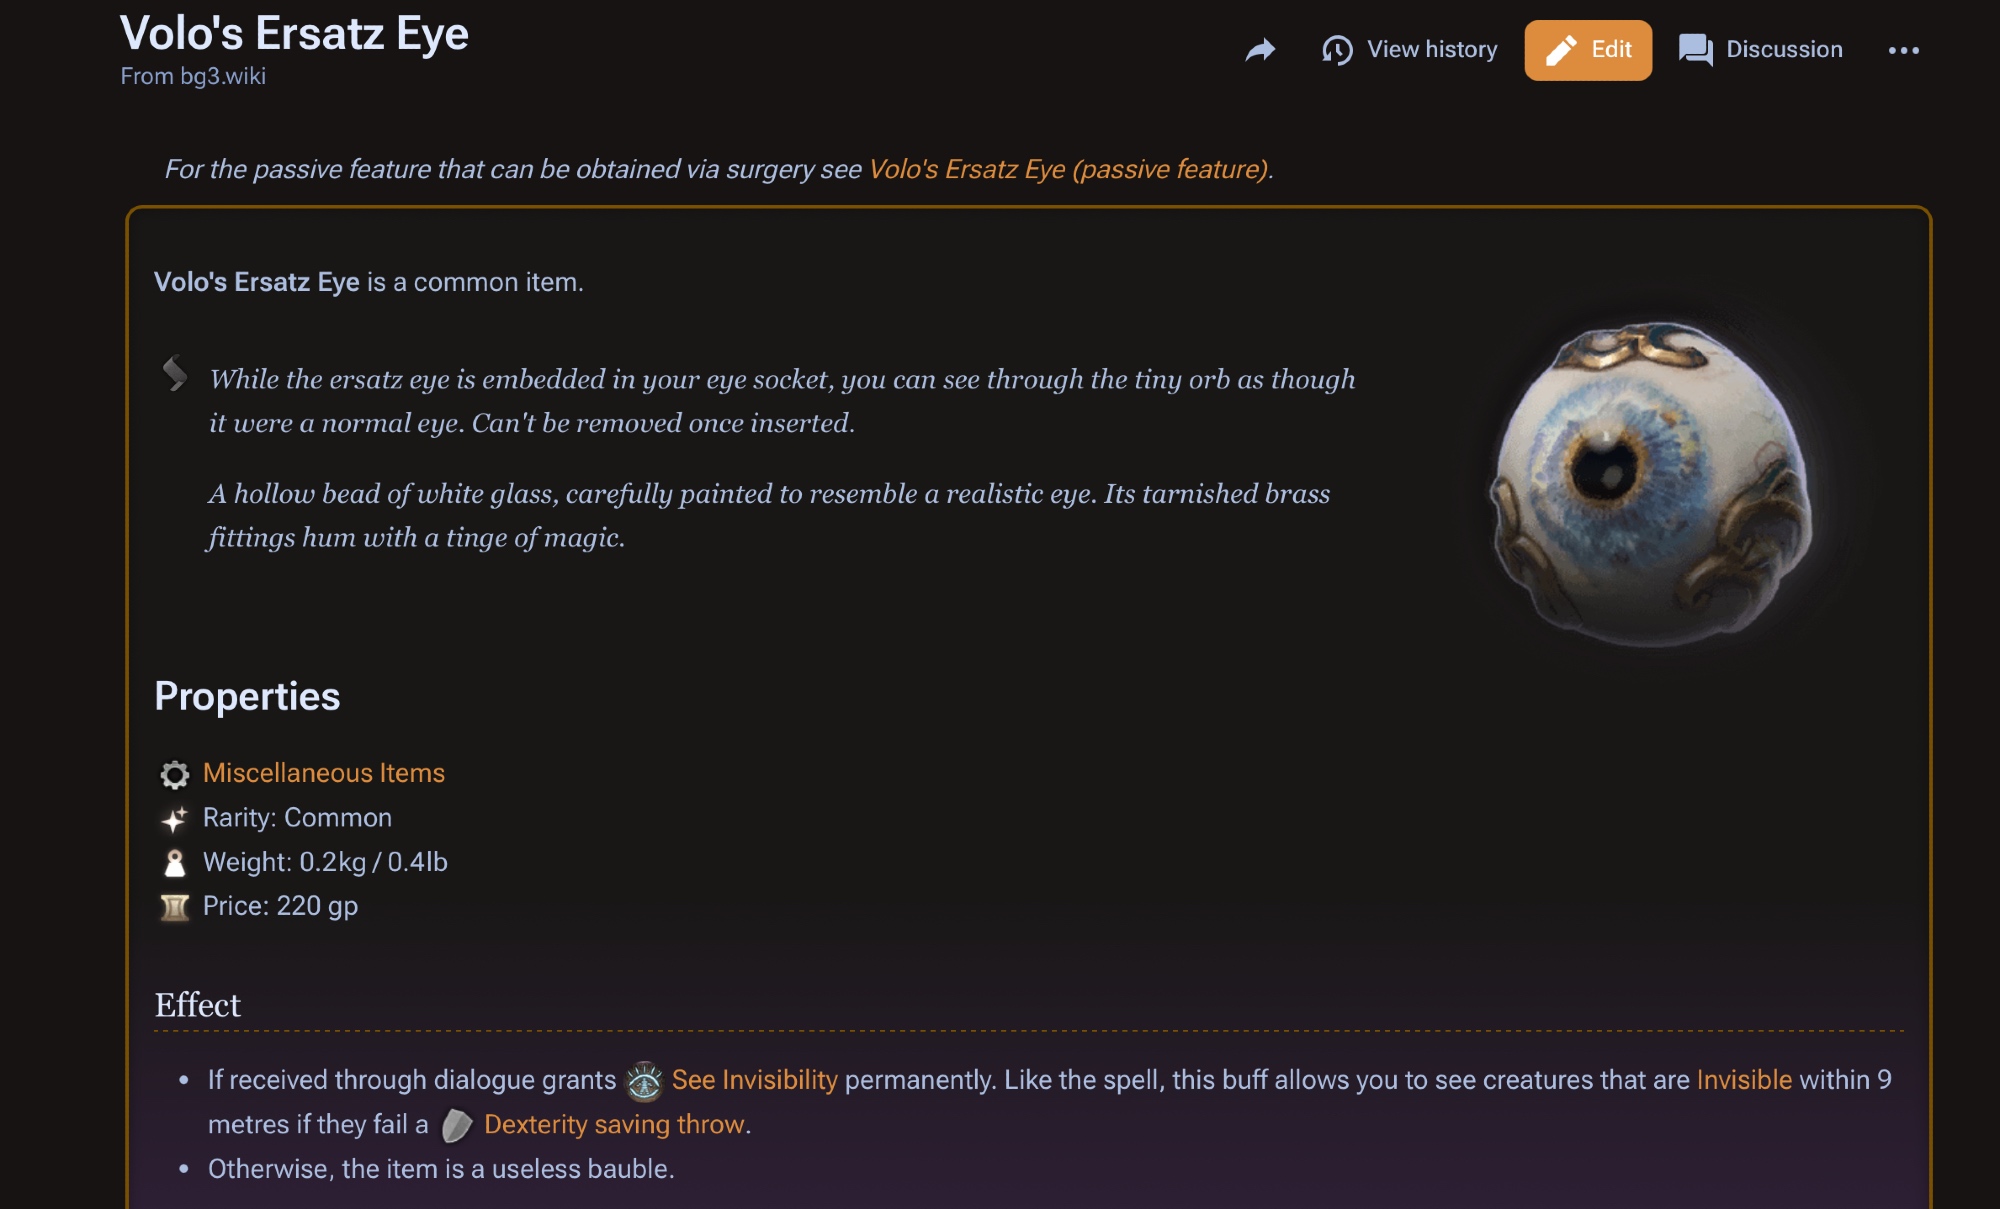Screen dimensions: 2000x1209
Task: Click the Weight icon
Action: [175, 863]
